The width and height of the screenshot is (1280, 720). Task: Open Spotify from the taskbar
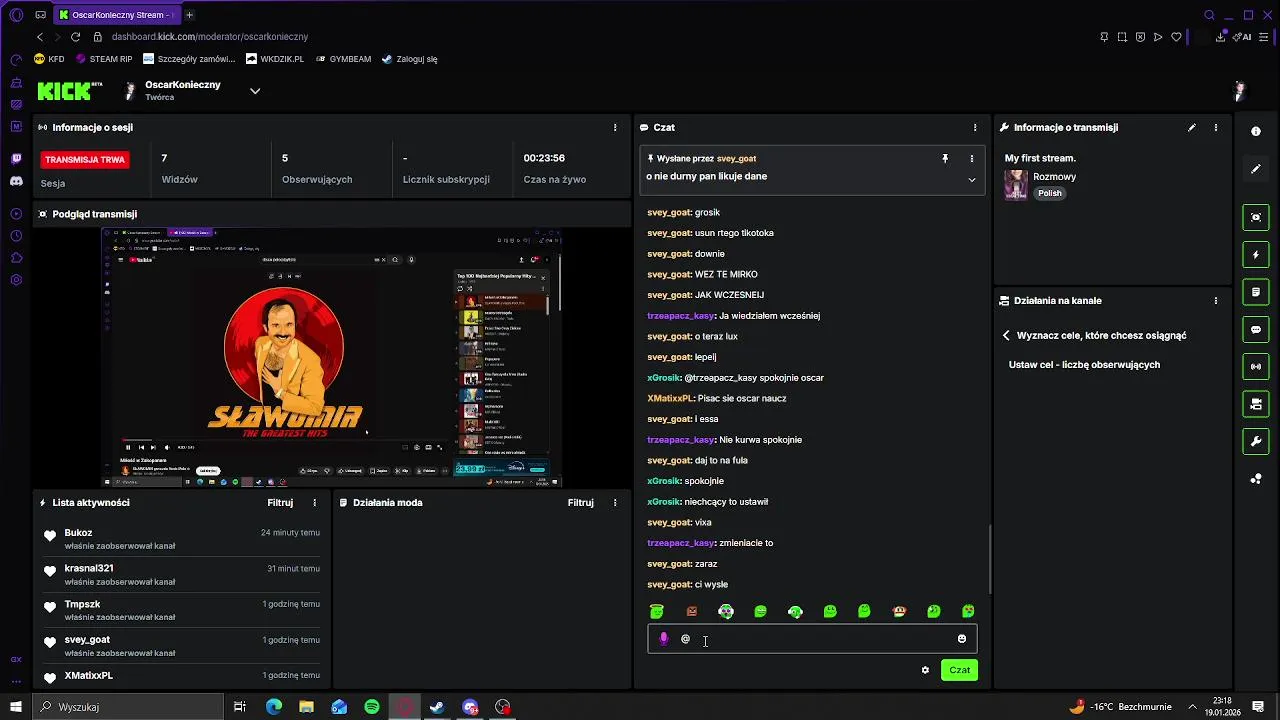(372, 707)
